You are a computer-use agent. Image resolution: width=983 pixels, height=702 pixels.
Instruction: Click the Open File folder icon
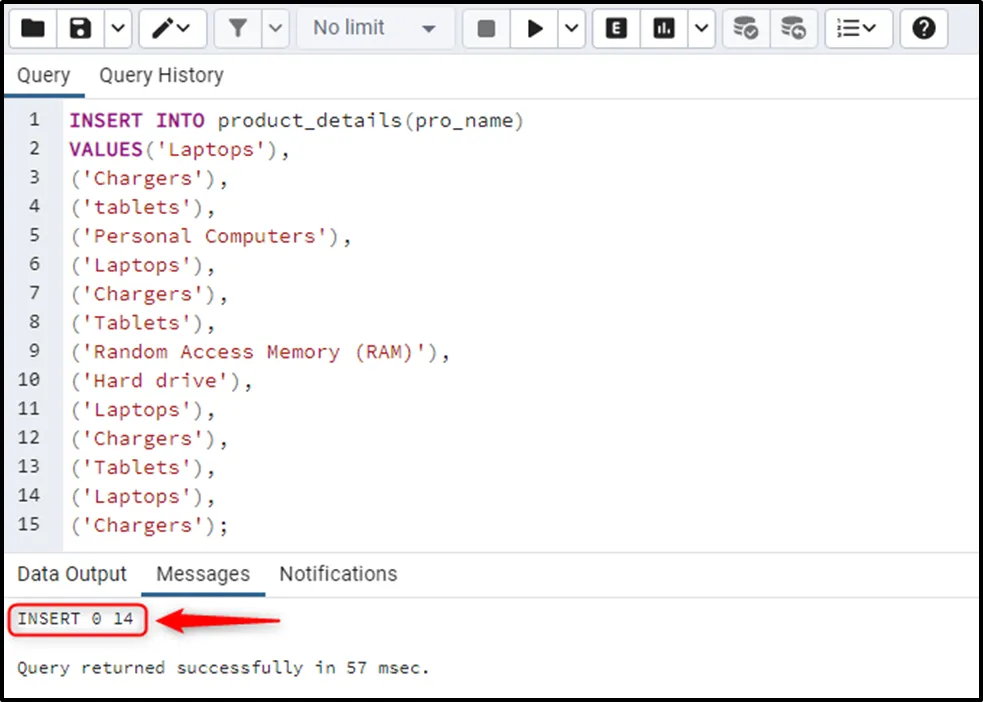pyautogui.click(x=32, y=28)
